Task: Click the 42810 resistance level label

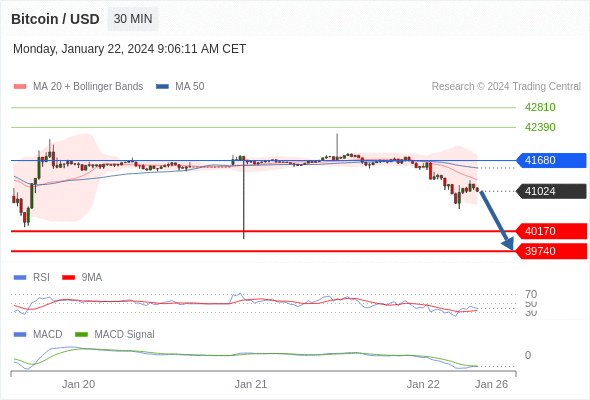Action: (540, 108)
